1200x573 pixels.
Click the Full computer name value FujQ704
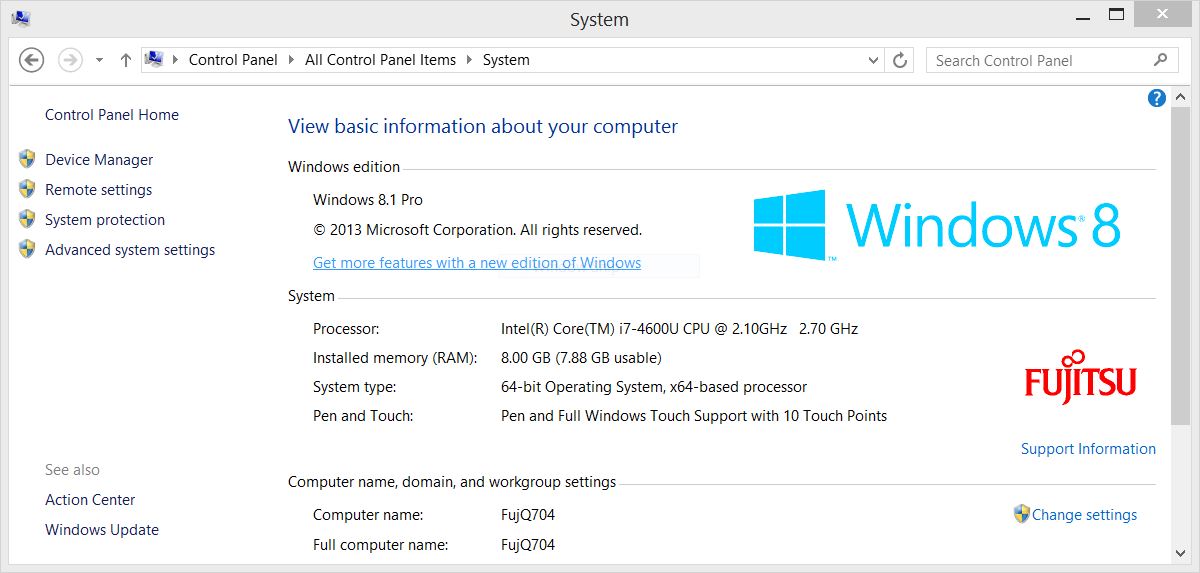pos(527,545)
